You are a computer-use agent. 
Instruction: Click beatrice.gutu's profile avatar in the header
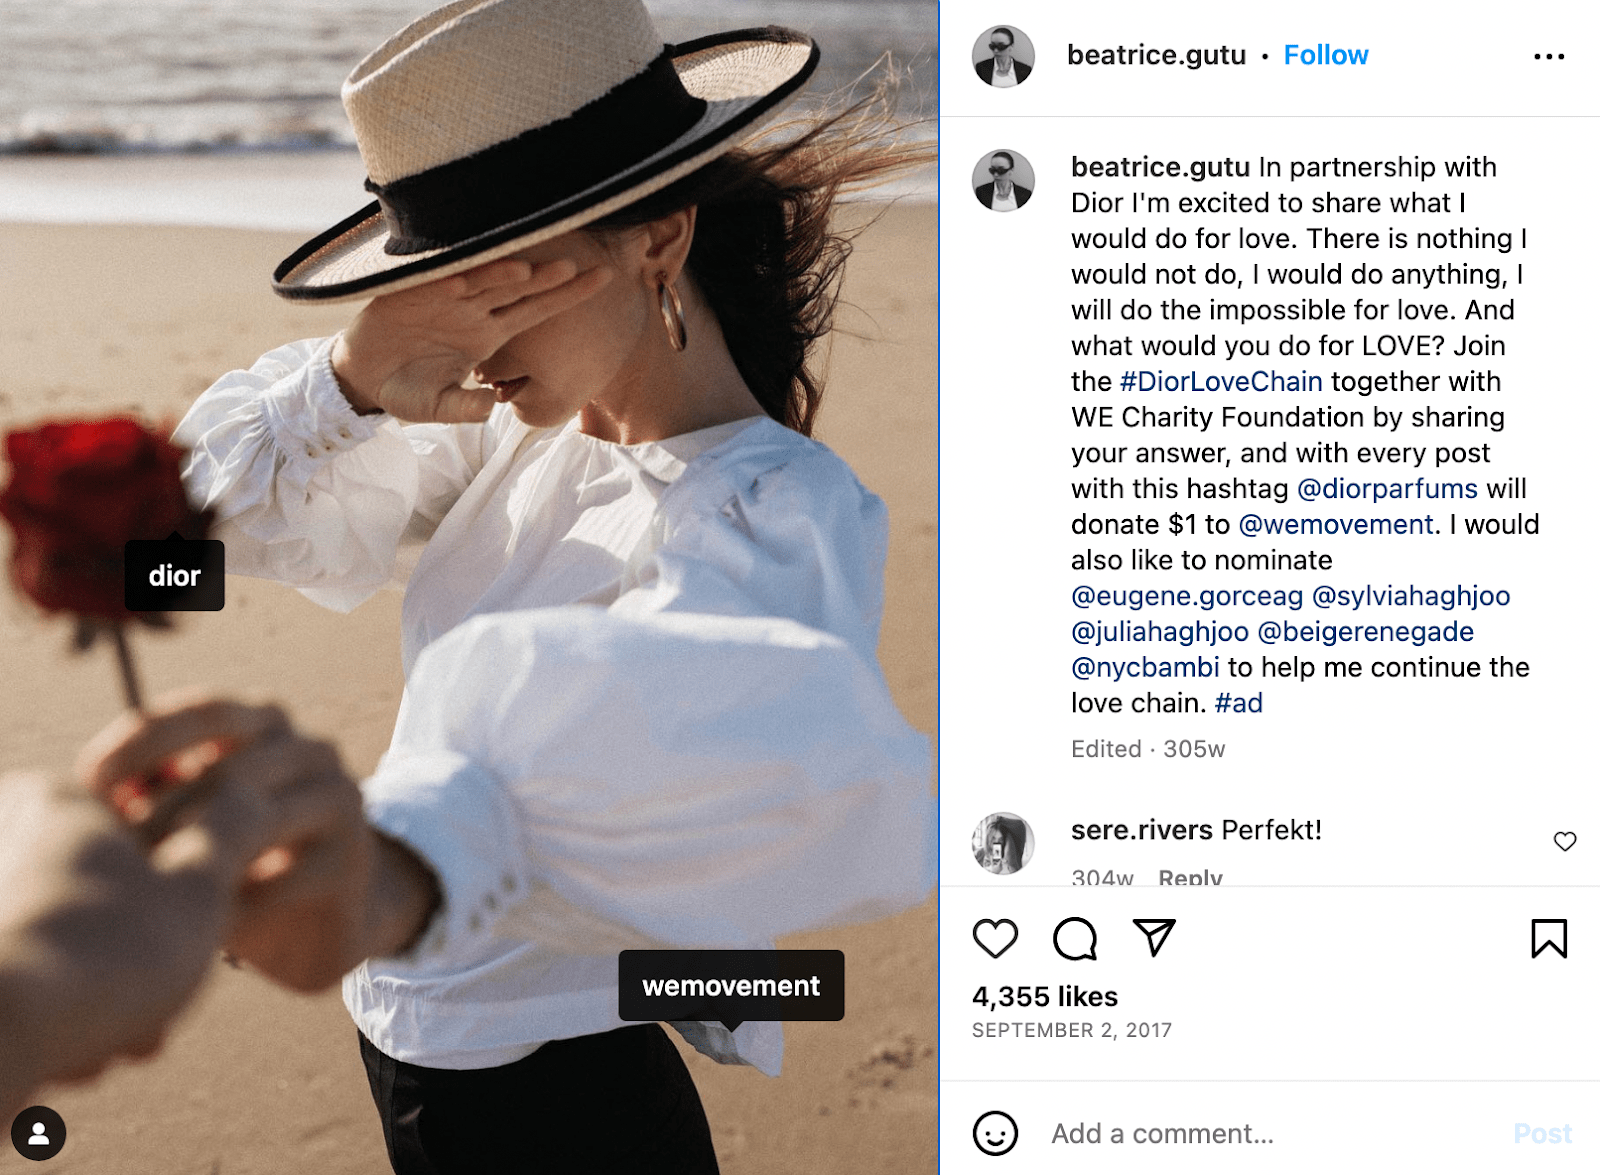(1003, 55)
